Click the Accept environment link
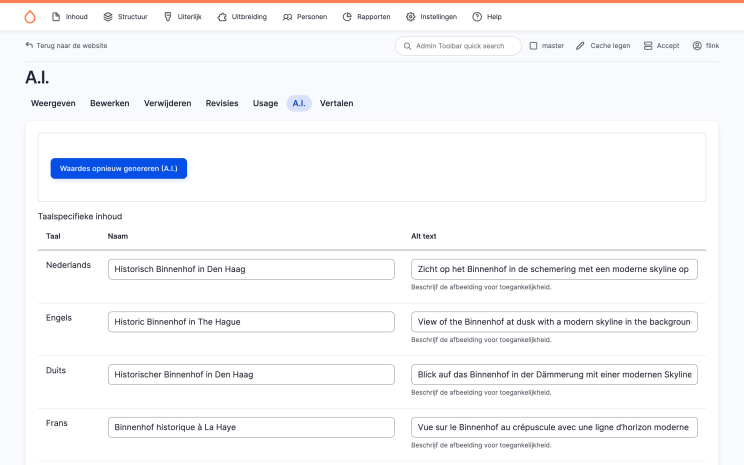The width and height of the screenshot is (744, 465). coord(661,46)
